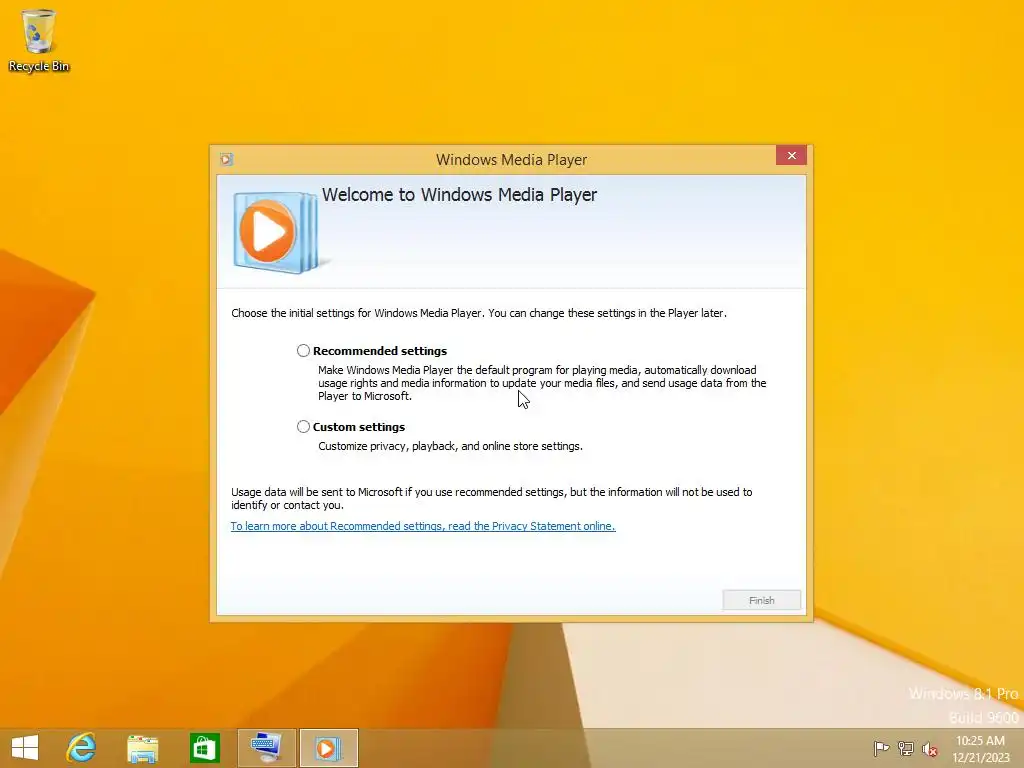Viewport: 1024px width, 768px height.
Task: Click the 'Usage data will be sent' notice
Action: [492, 498]
